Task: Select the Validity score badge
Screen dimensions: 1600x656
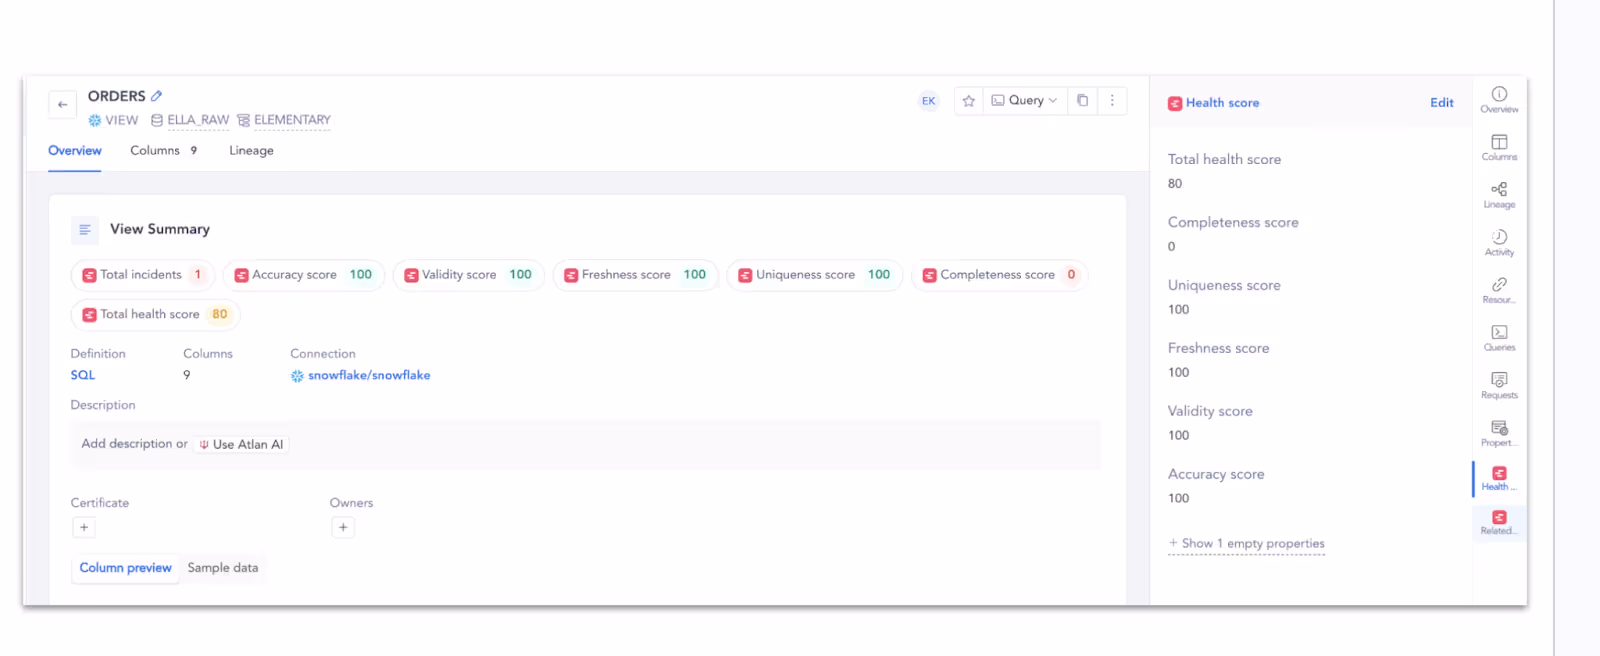Action: click(x=468, y=275)
